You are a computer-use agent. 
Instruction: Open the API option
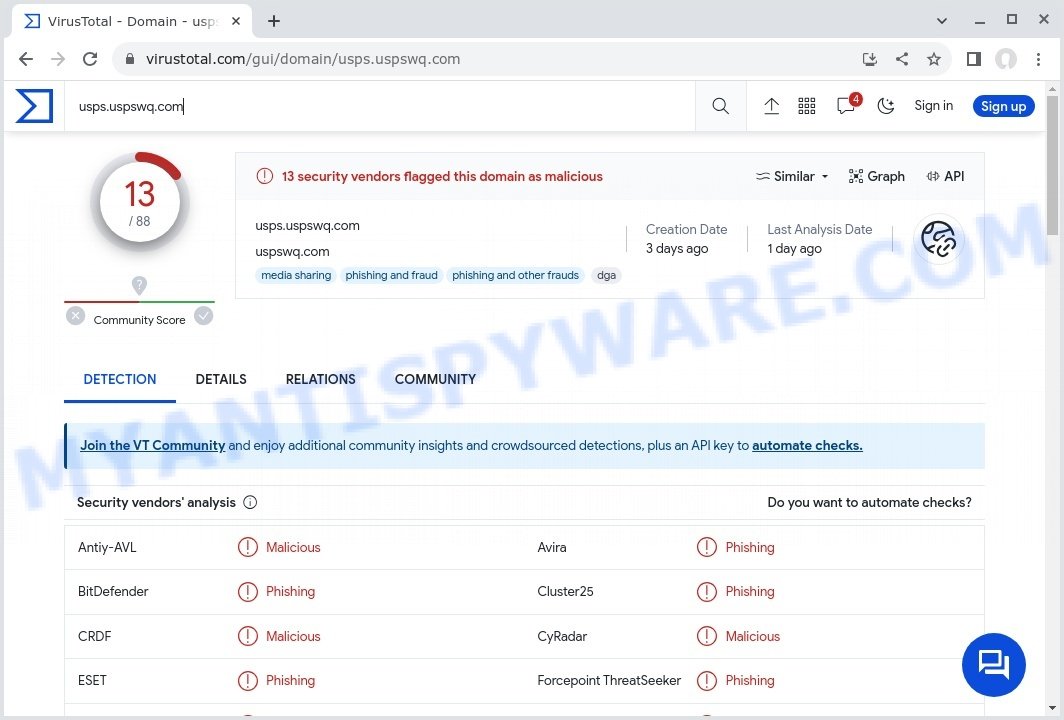(945, 176)
